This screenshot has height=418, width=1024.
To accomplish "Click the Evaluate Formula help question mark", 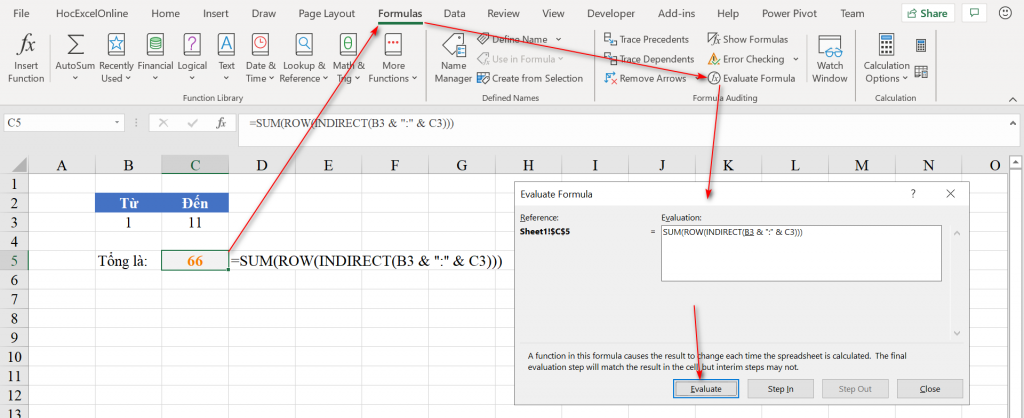I will click(913, 193).
